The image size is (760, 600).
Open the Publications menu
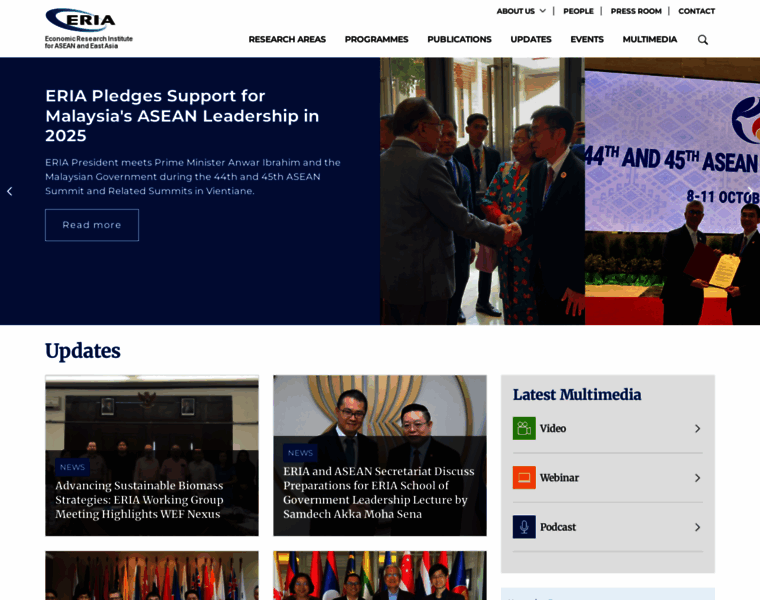click(459, 39)
